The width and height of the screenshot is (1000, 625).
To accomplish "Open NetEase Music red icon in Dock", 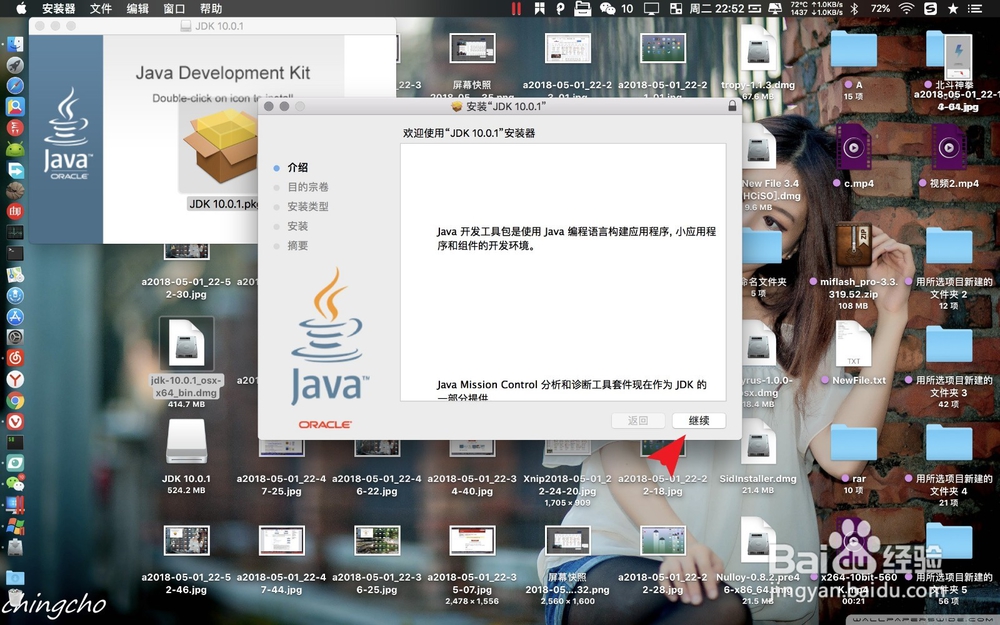I will (x=15, y=358).
